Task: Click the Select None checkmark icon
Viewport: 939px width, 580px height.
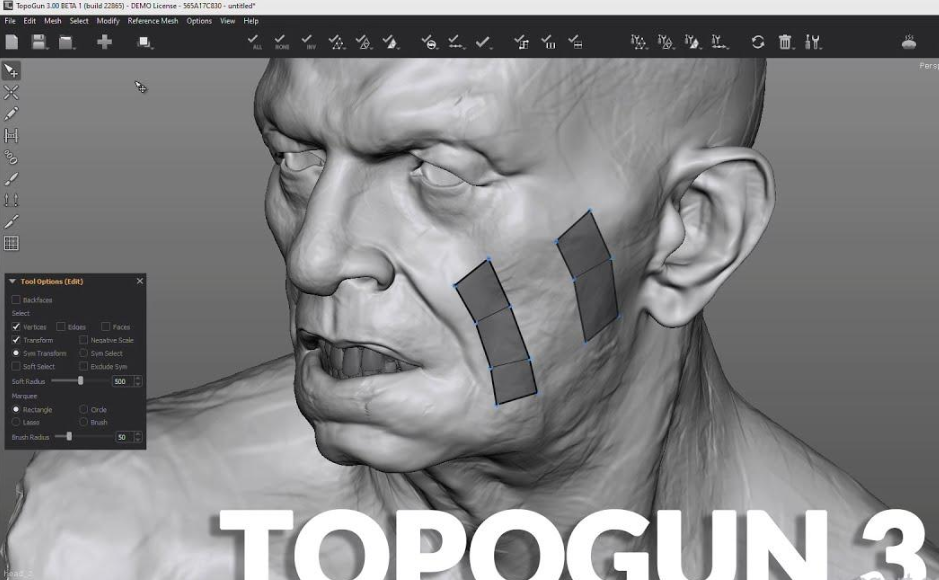Action: point(282,41)
